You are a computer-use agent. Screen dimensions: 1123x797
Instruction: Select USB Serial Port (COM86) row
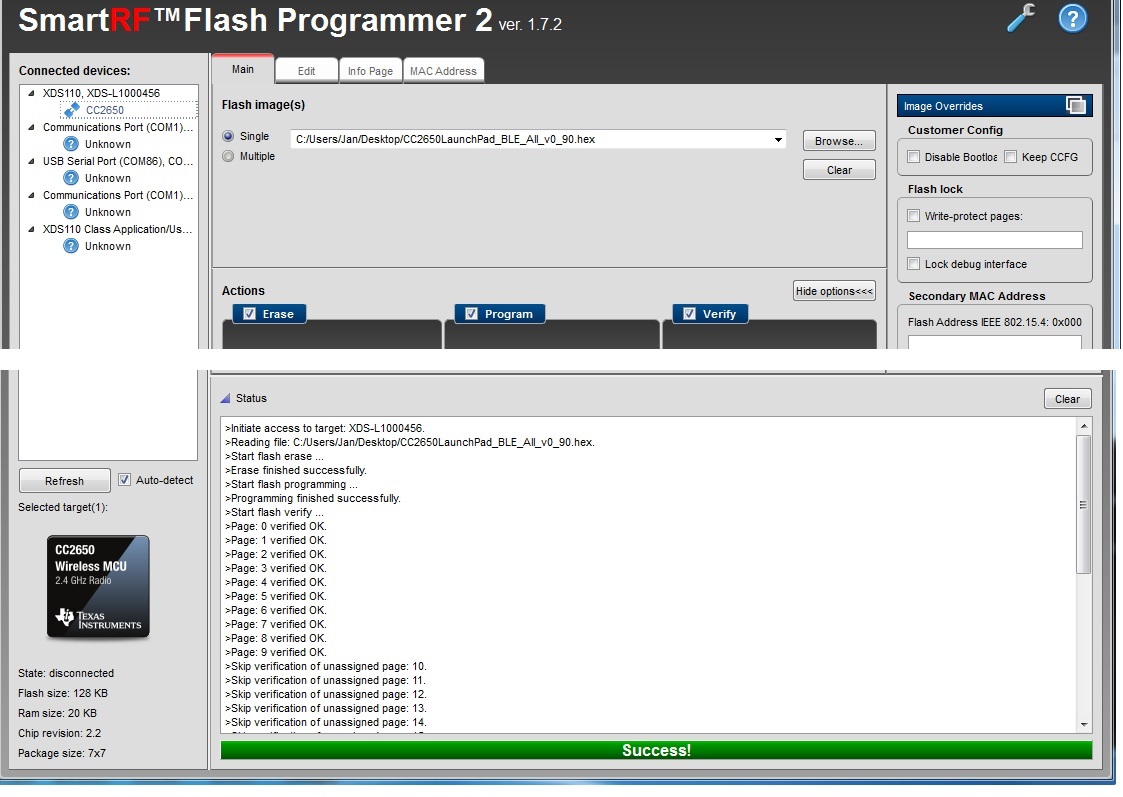tap(117, 161)
